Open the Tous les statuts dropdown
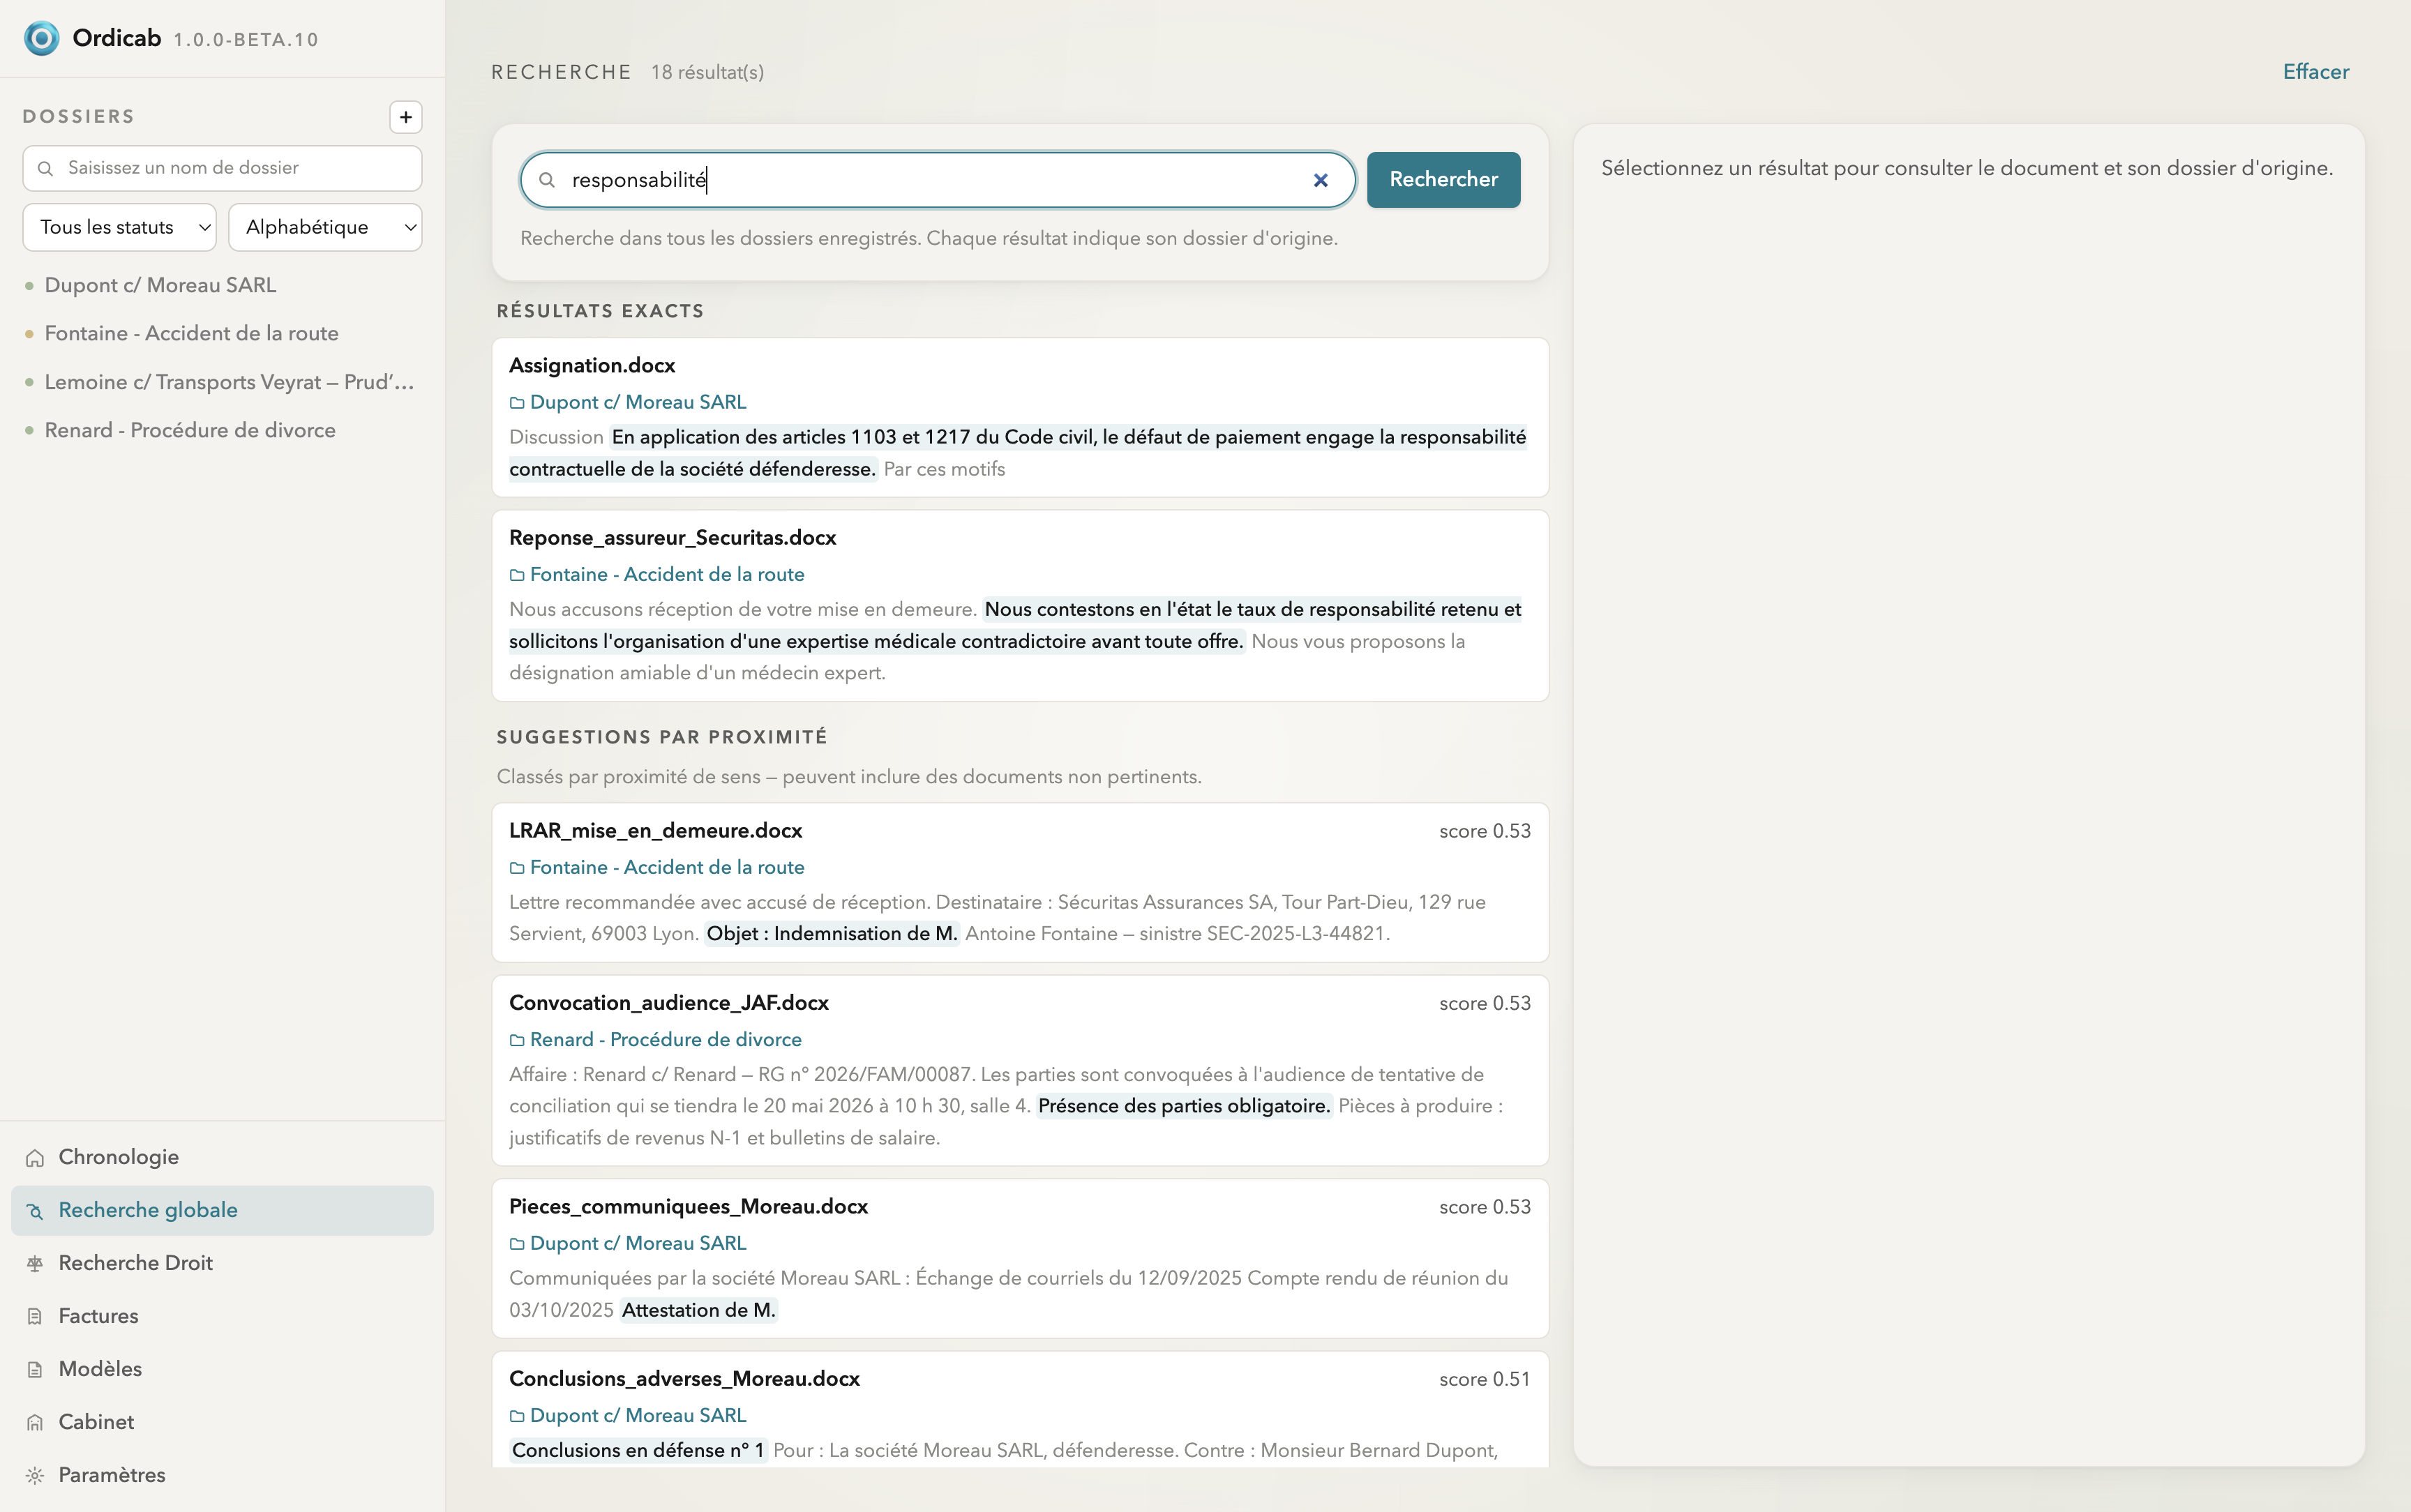The image size is (2411, 1512). pos(119,227)
